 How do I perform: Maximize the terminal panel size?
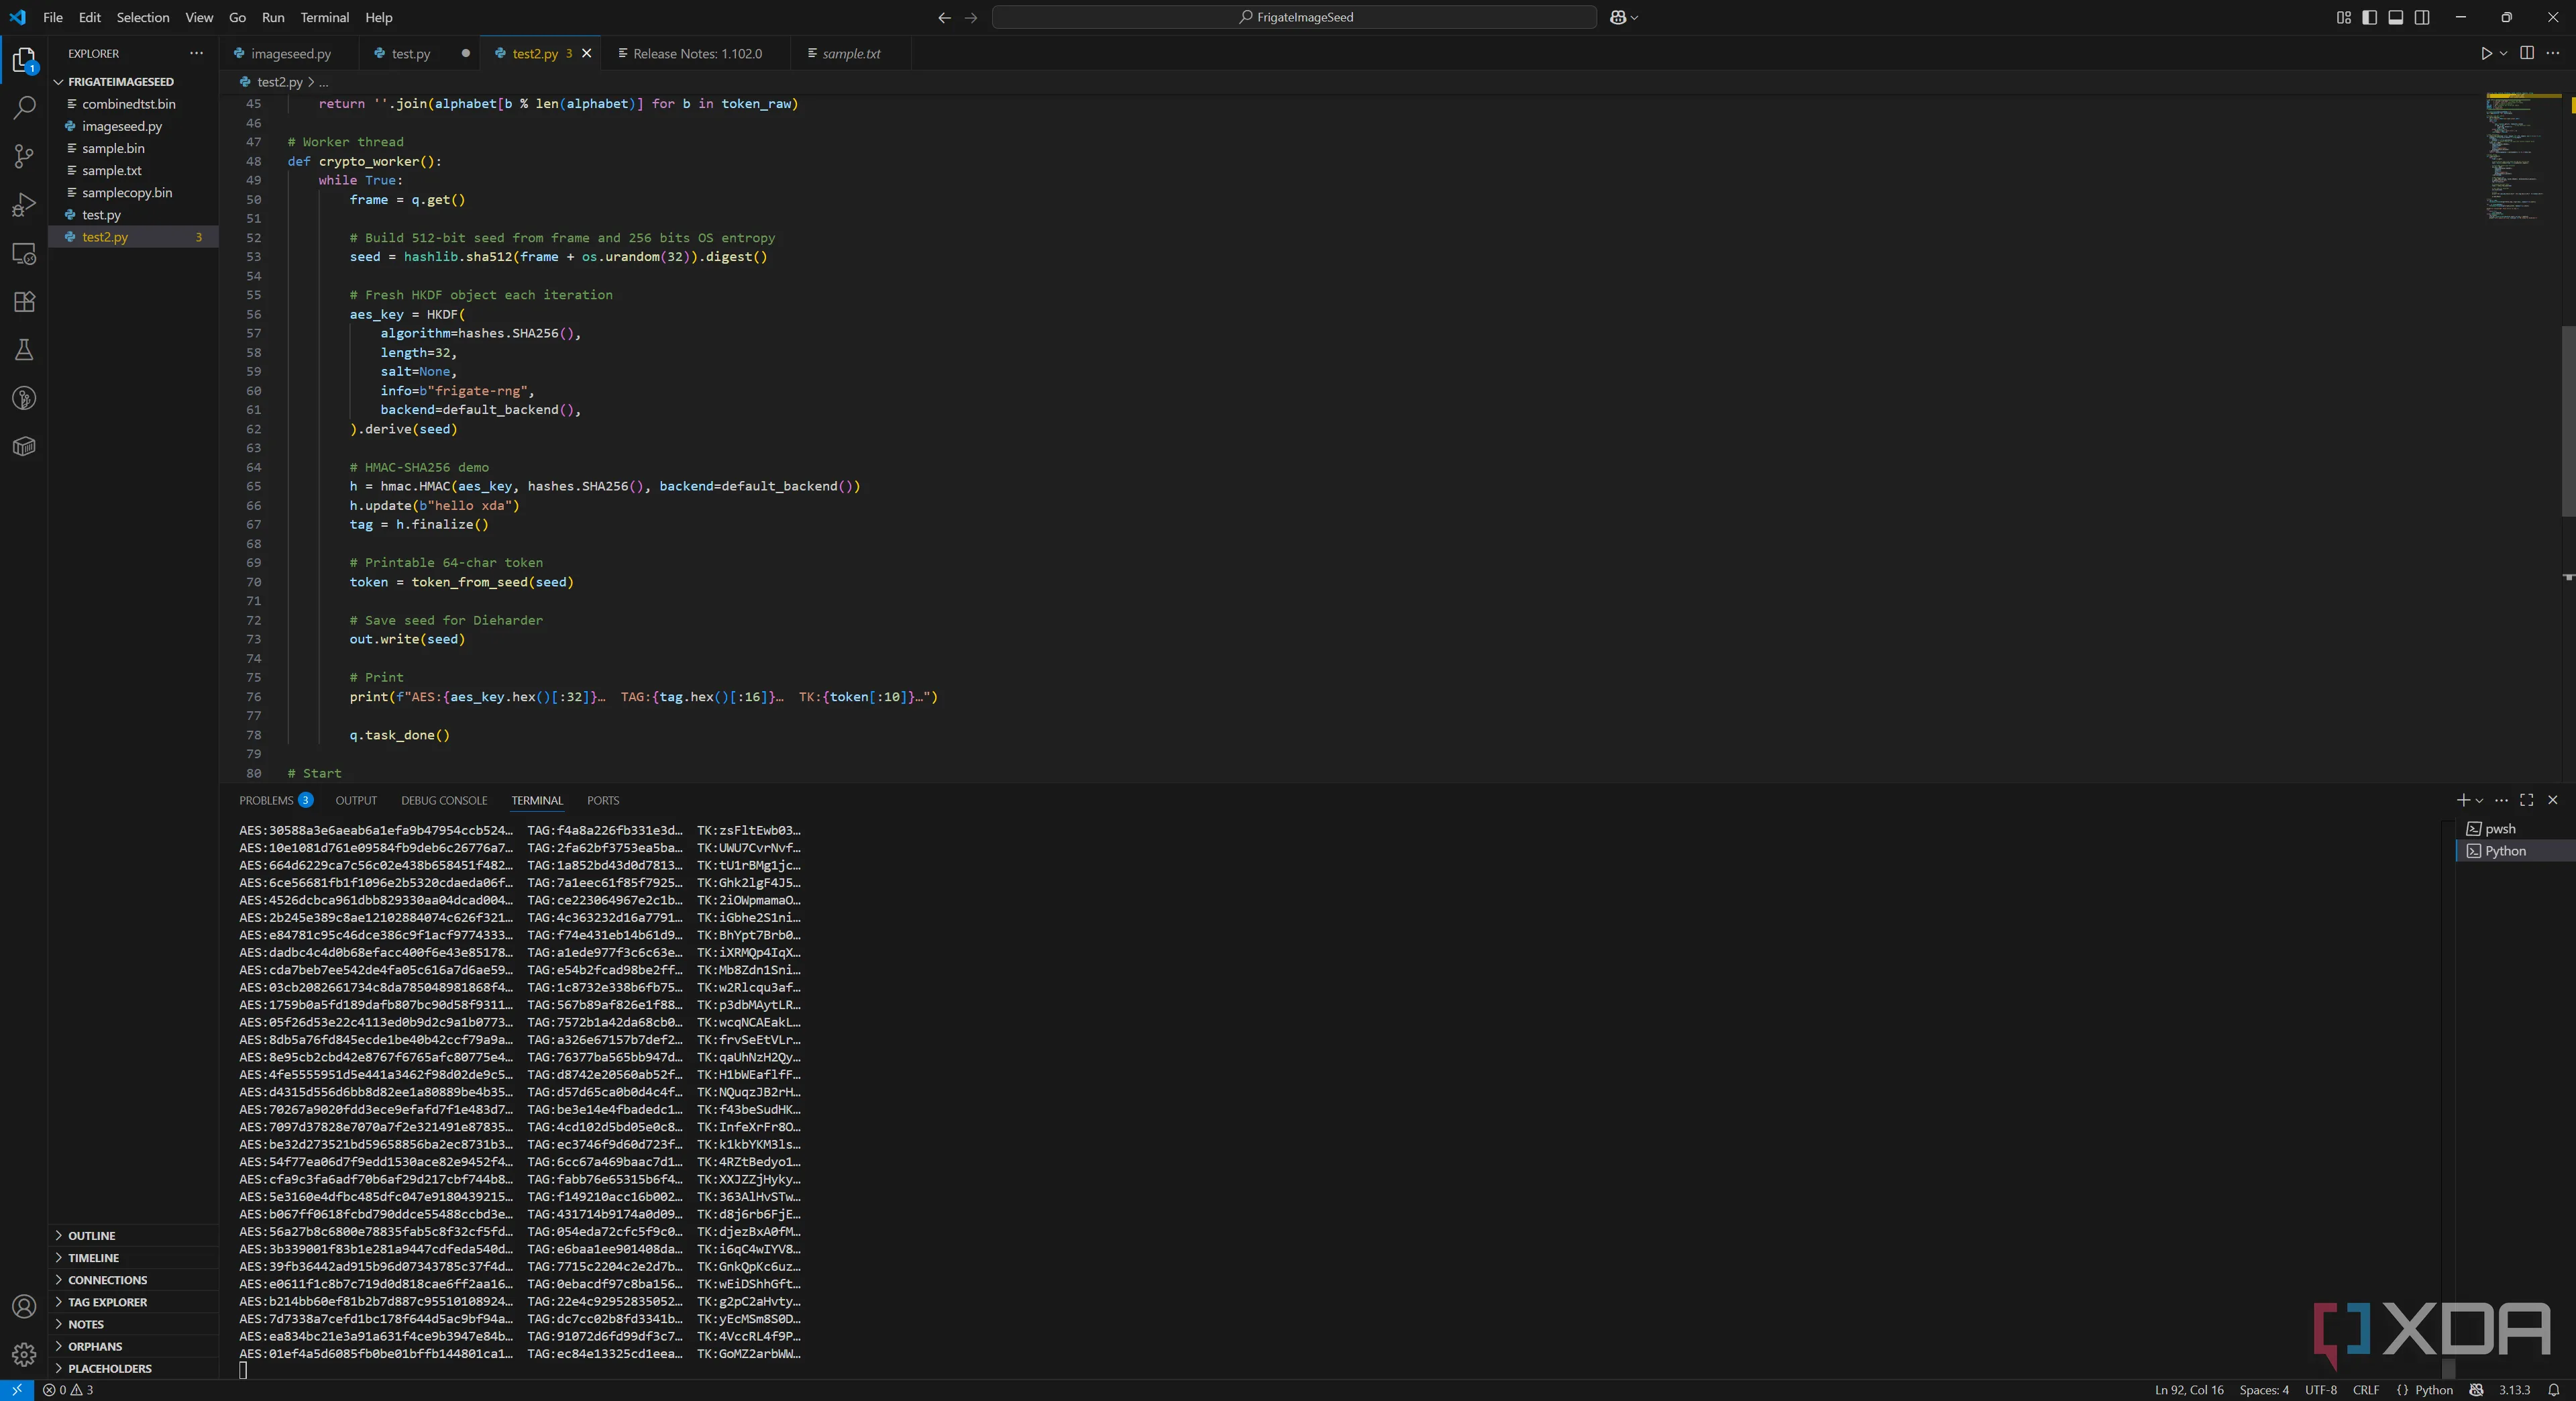tap(2527, 800)
